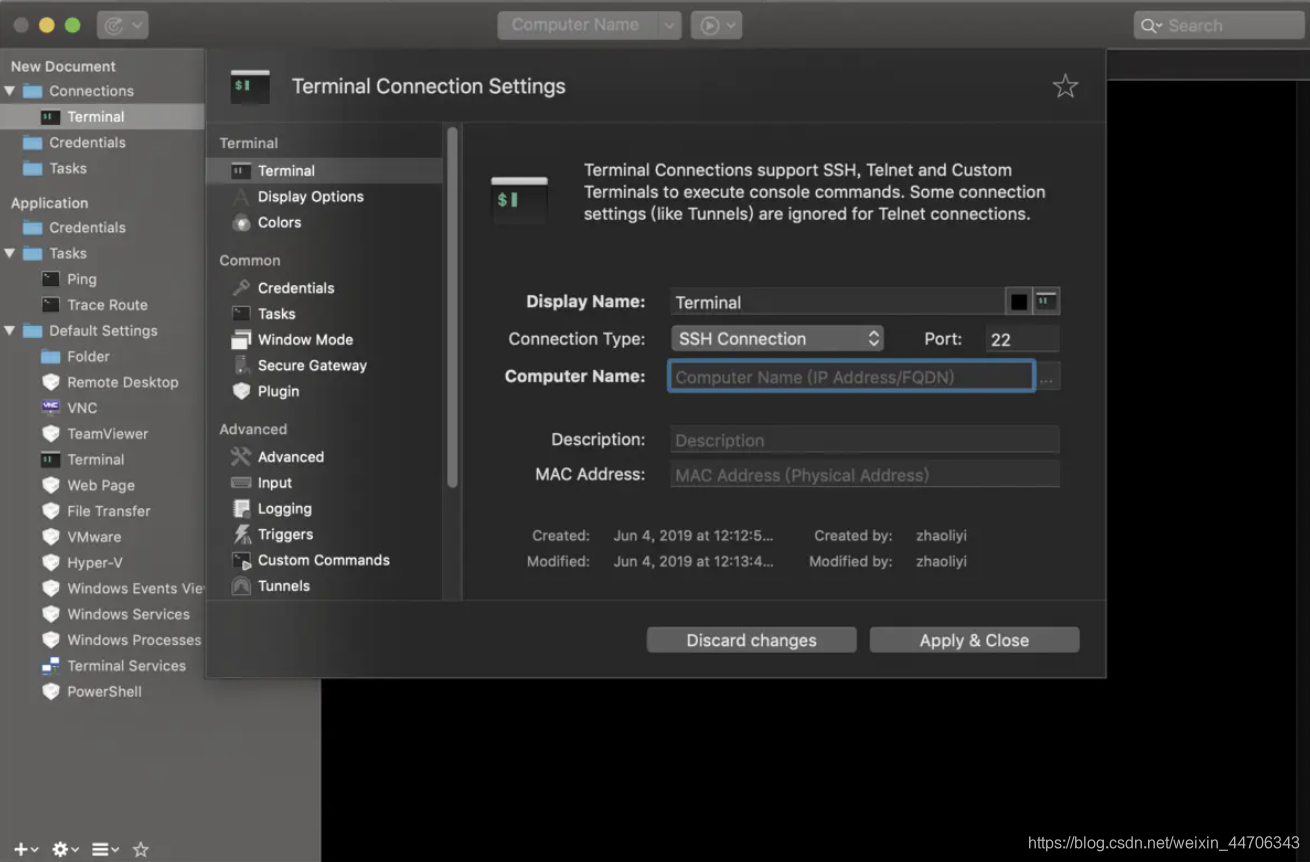Viewport: 1310px width, 862px height.
Task: Click the Port field showing 22
Action: (x=1021, y=339)
